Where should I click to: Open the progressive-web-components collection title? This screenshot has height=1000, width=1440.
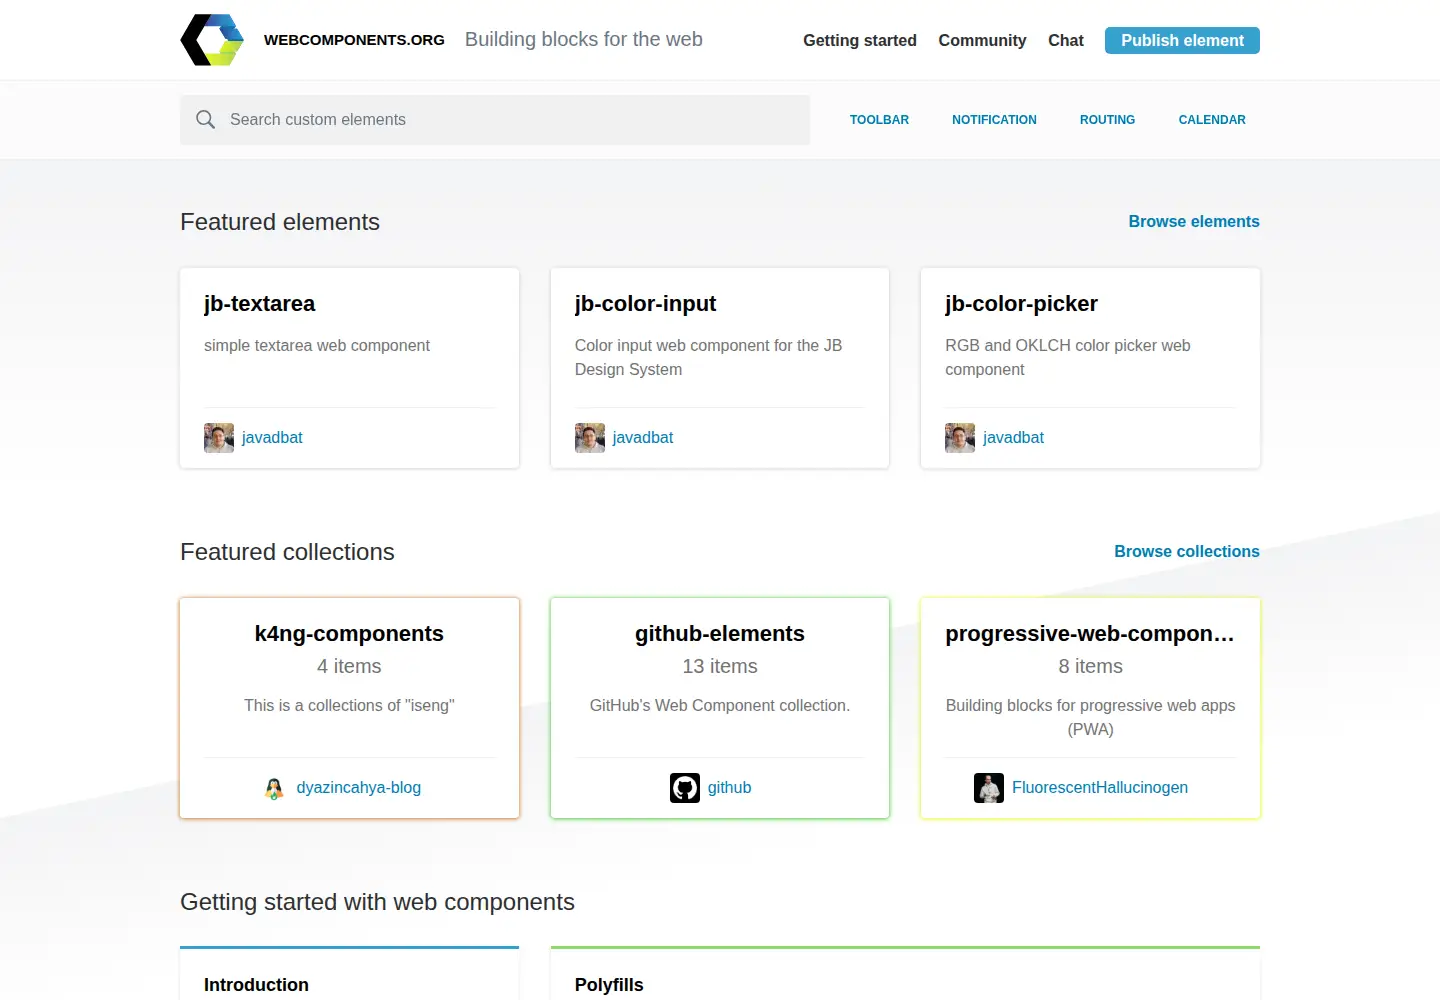coord(1090,634)
